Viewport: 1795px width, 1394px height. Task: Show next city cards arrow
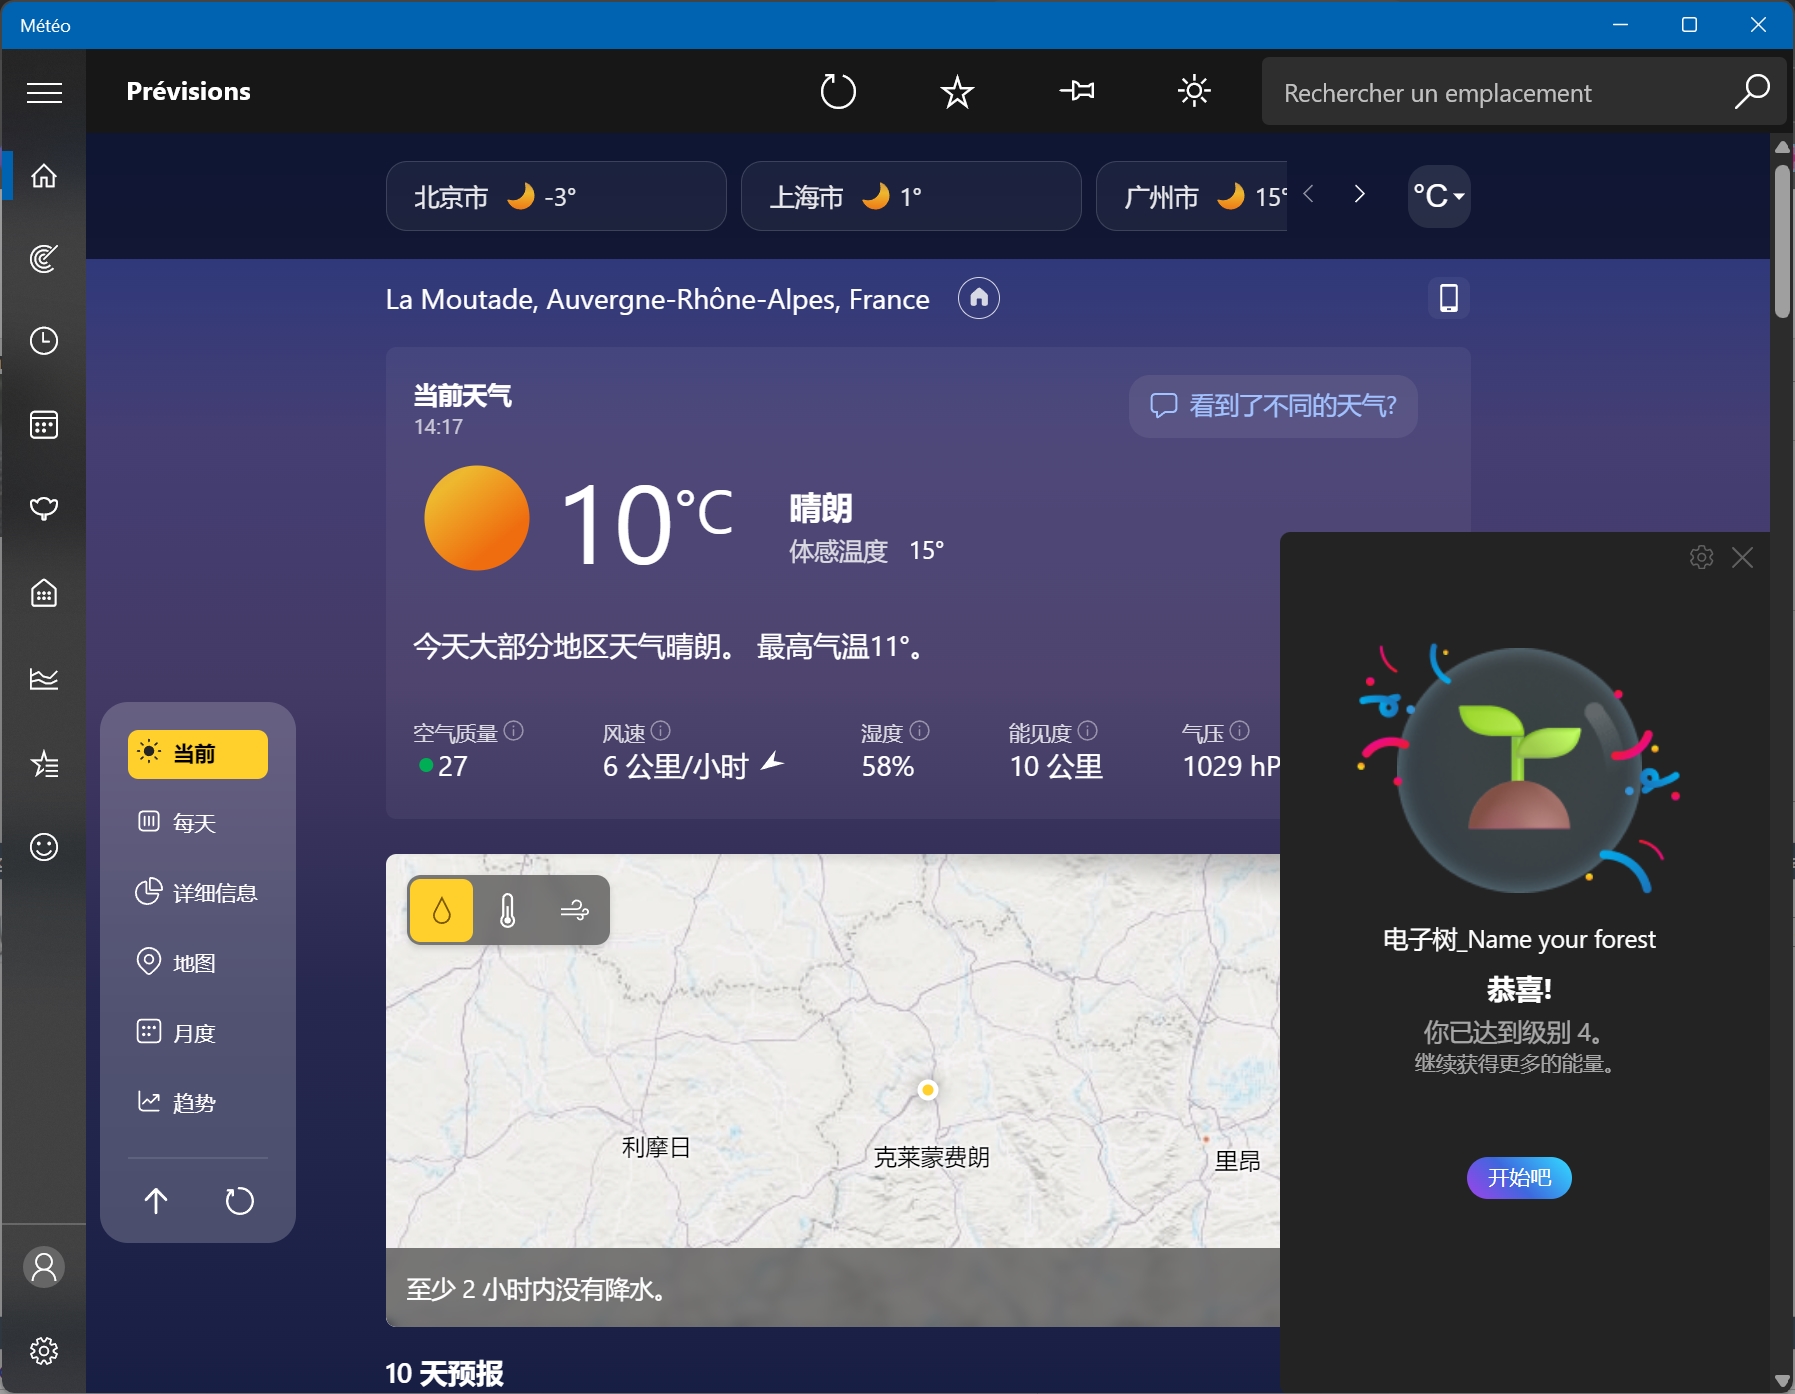(x=1359, y=194)
